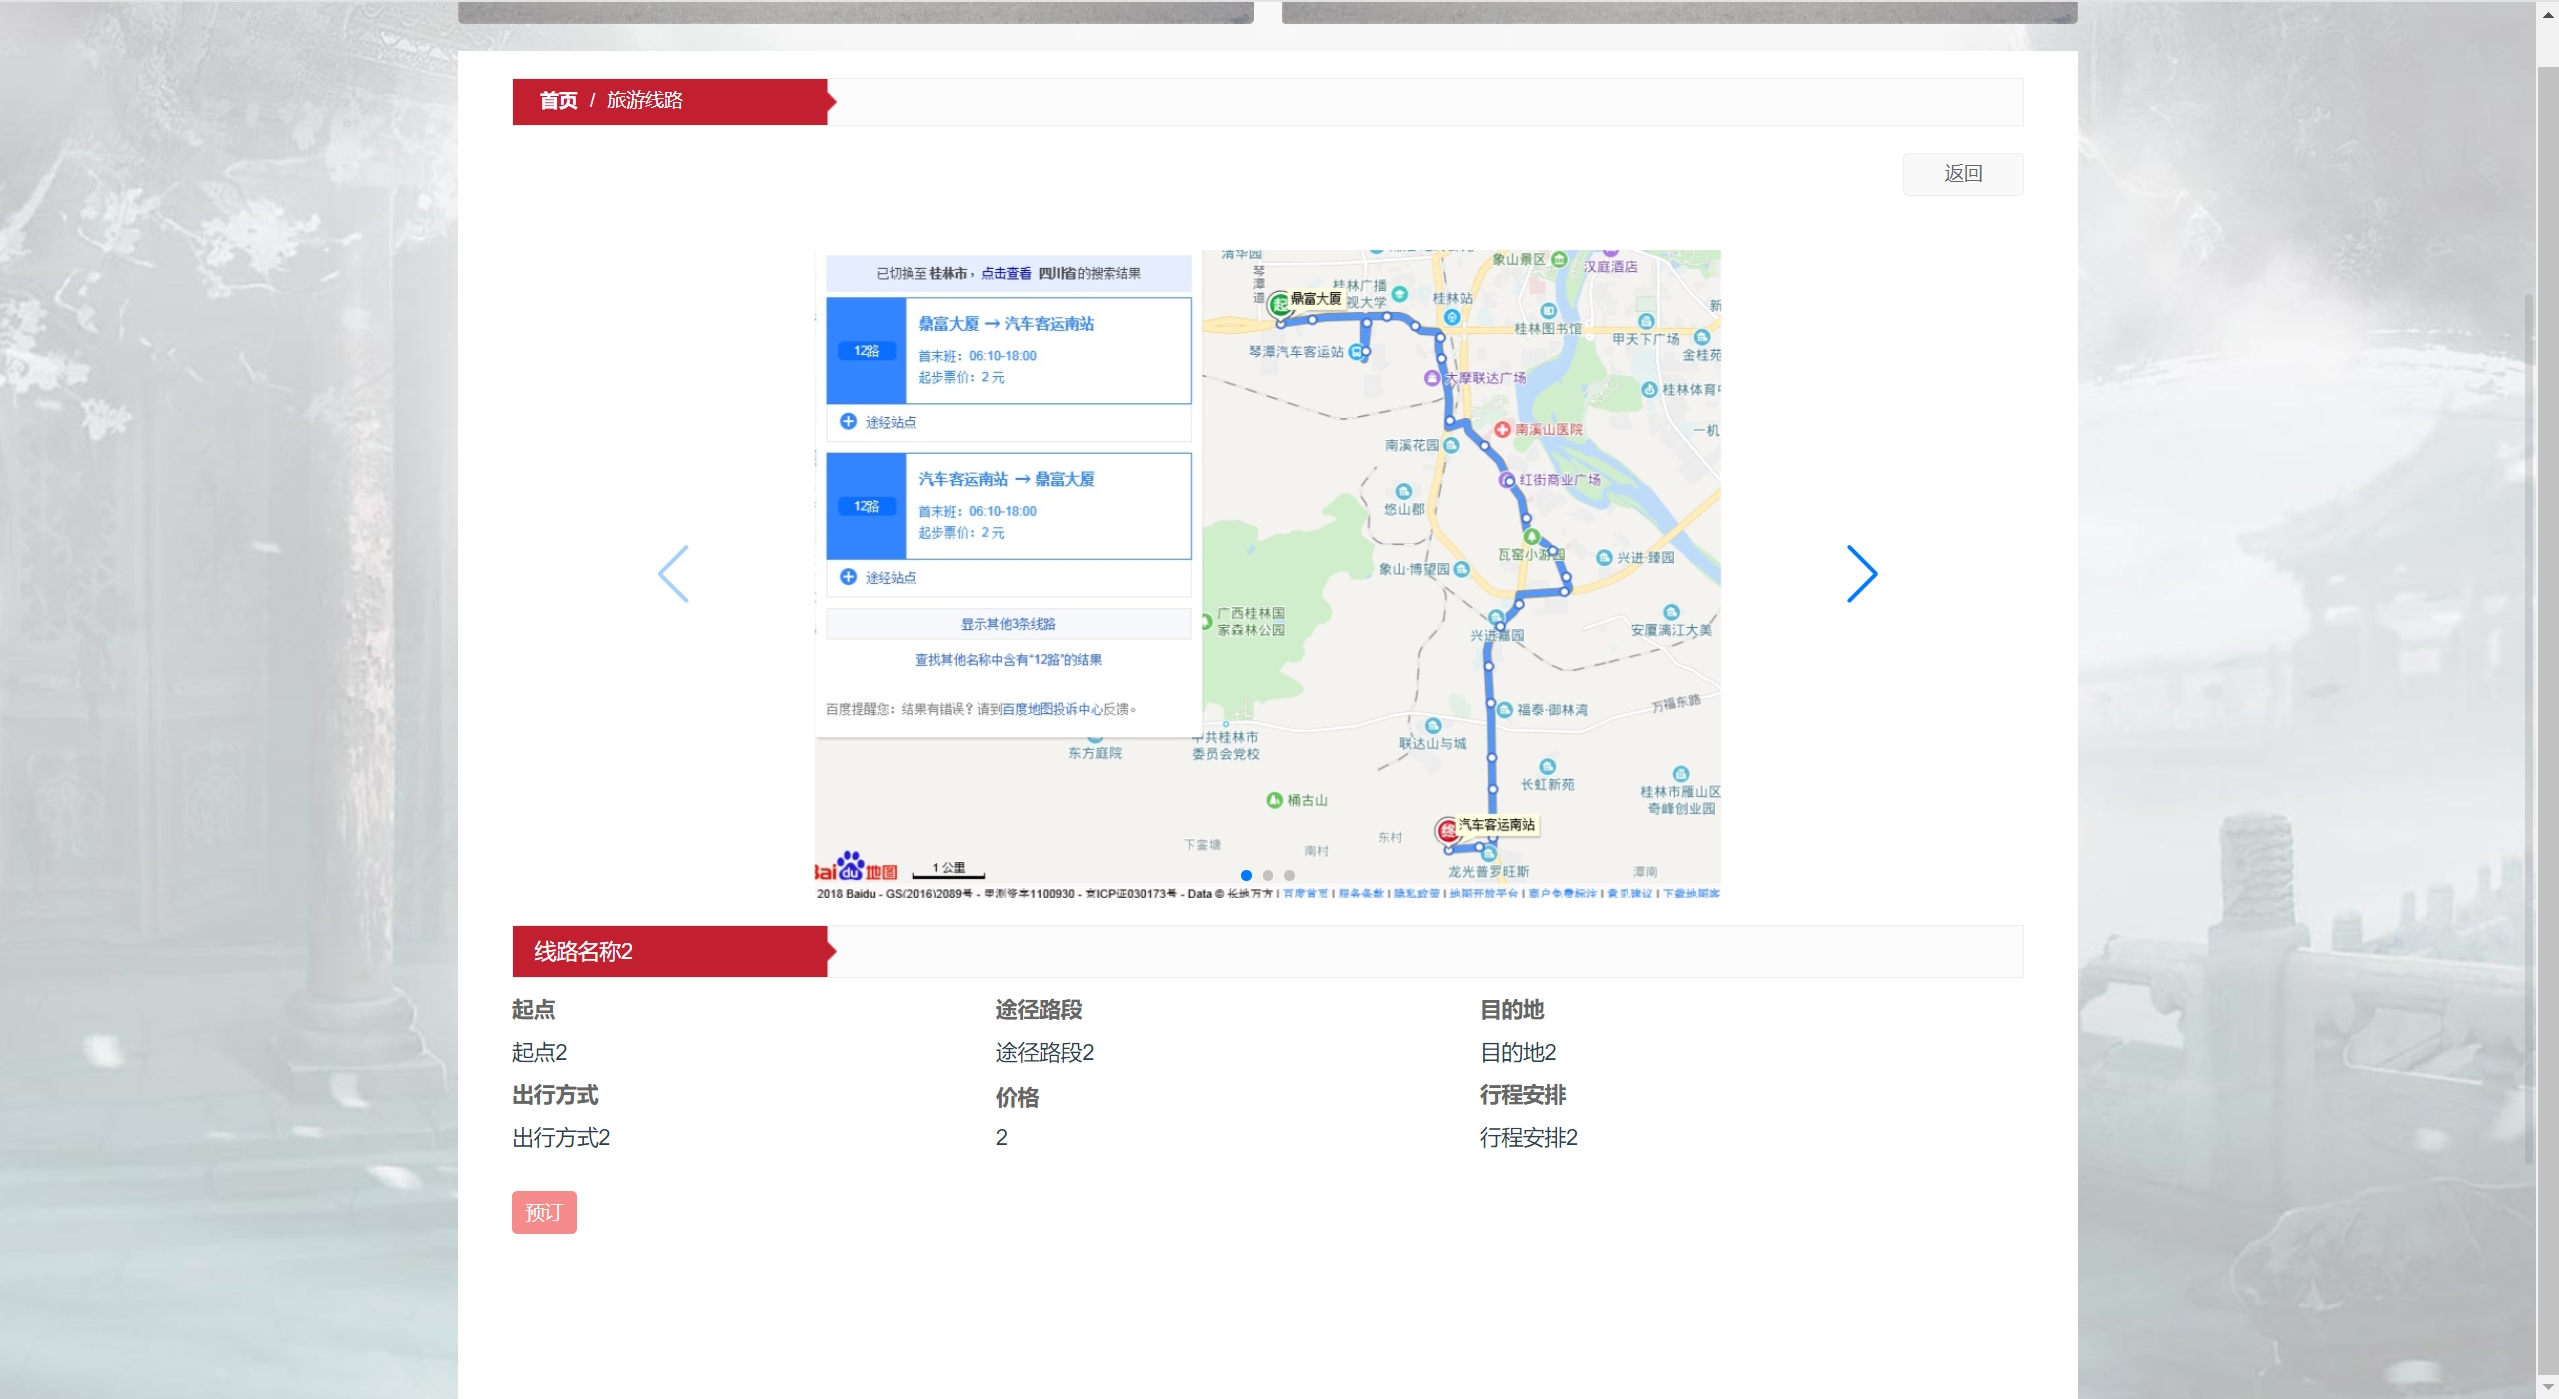Image resolution: width=2559 pixels, height=1399 pixels.
Task: Click scrollbar up arrow at top
Action: click(2548, 14)
